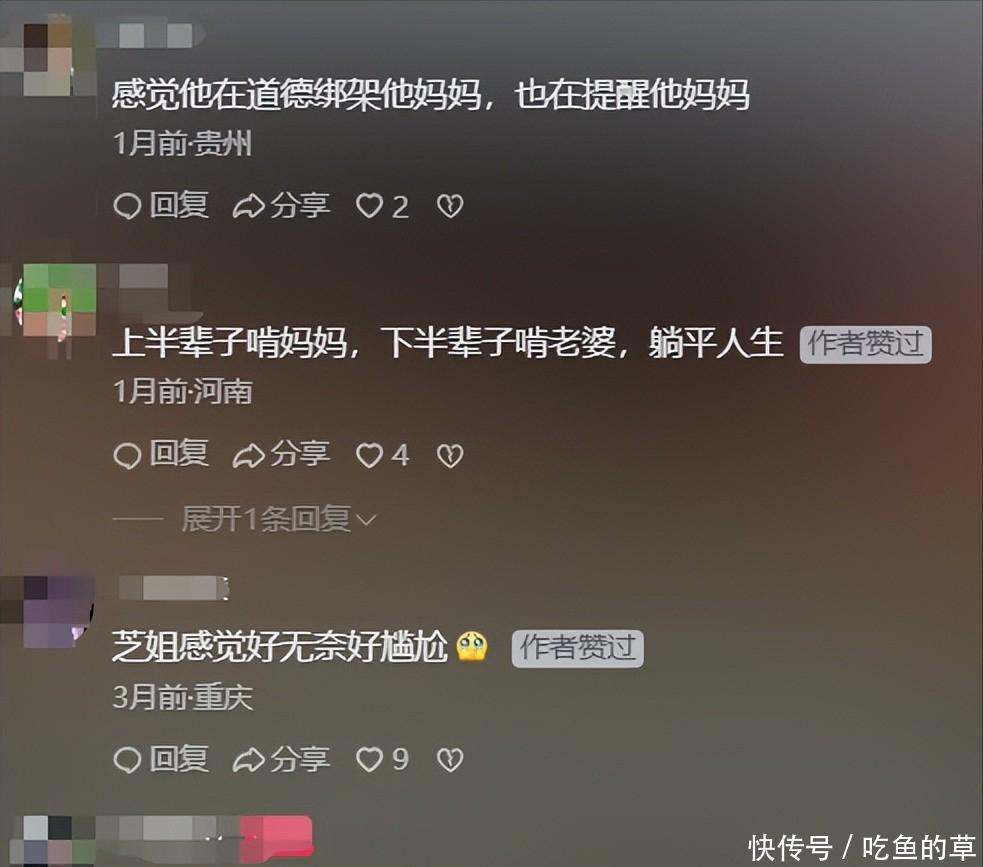Dislike the Chongqing comment via broken heart
The width and height of the screenshot is (983, 867).
450,760
